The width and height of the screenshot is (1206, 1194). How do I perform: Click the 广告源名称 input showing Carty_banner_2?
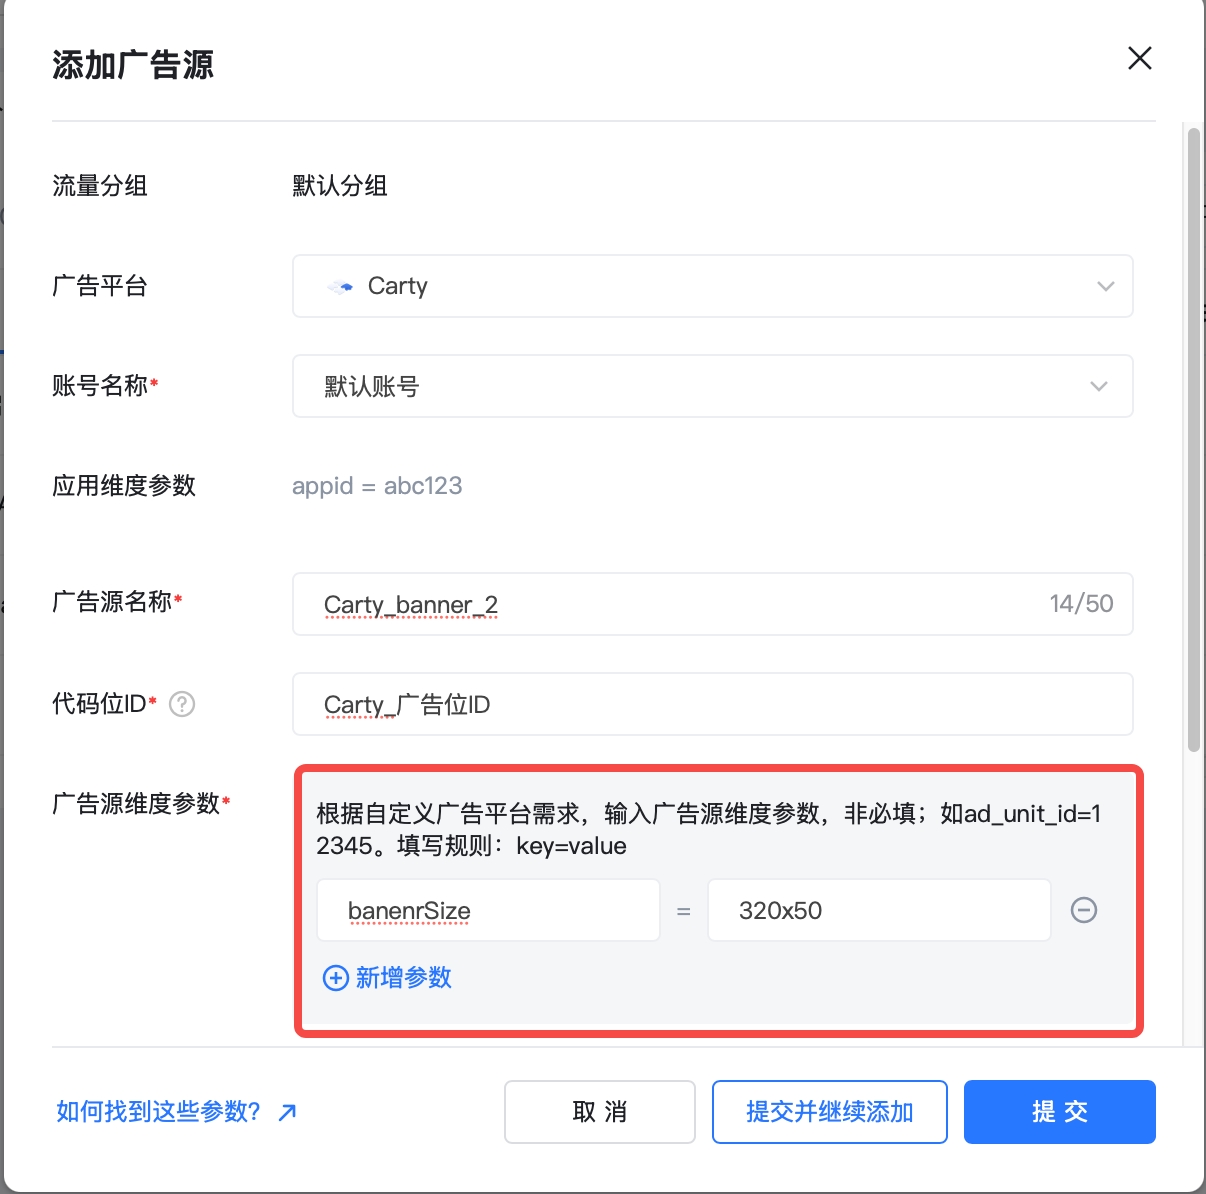(x=712, y=604)
